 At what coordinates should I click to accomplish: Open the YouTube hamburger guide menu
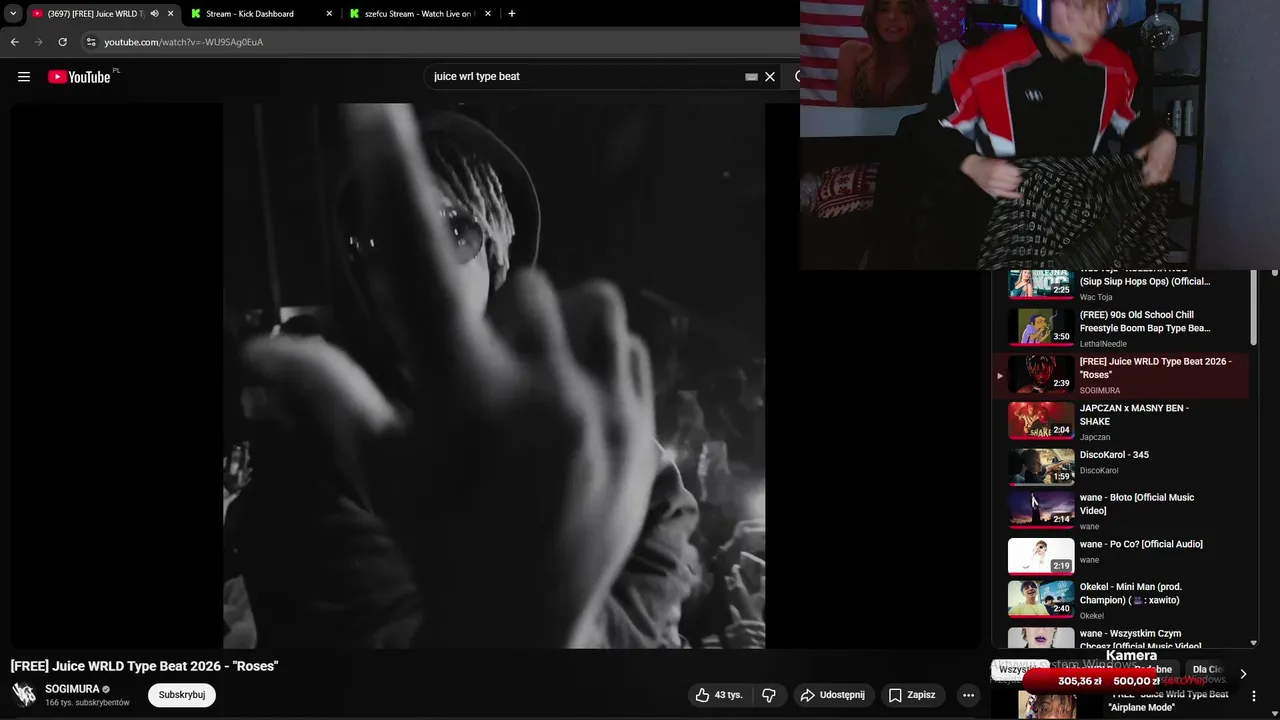pos(24,77)
